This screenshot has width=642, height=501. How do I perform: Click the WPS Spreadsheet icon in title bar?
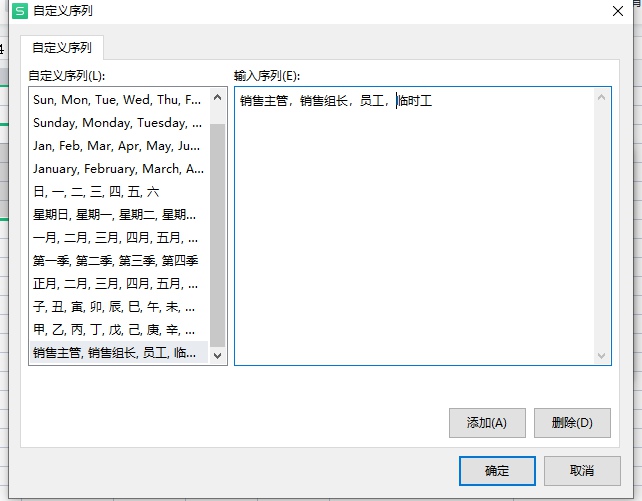[x=20, y=11]
